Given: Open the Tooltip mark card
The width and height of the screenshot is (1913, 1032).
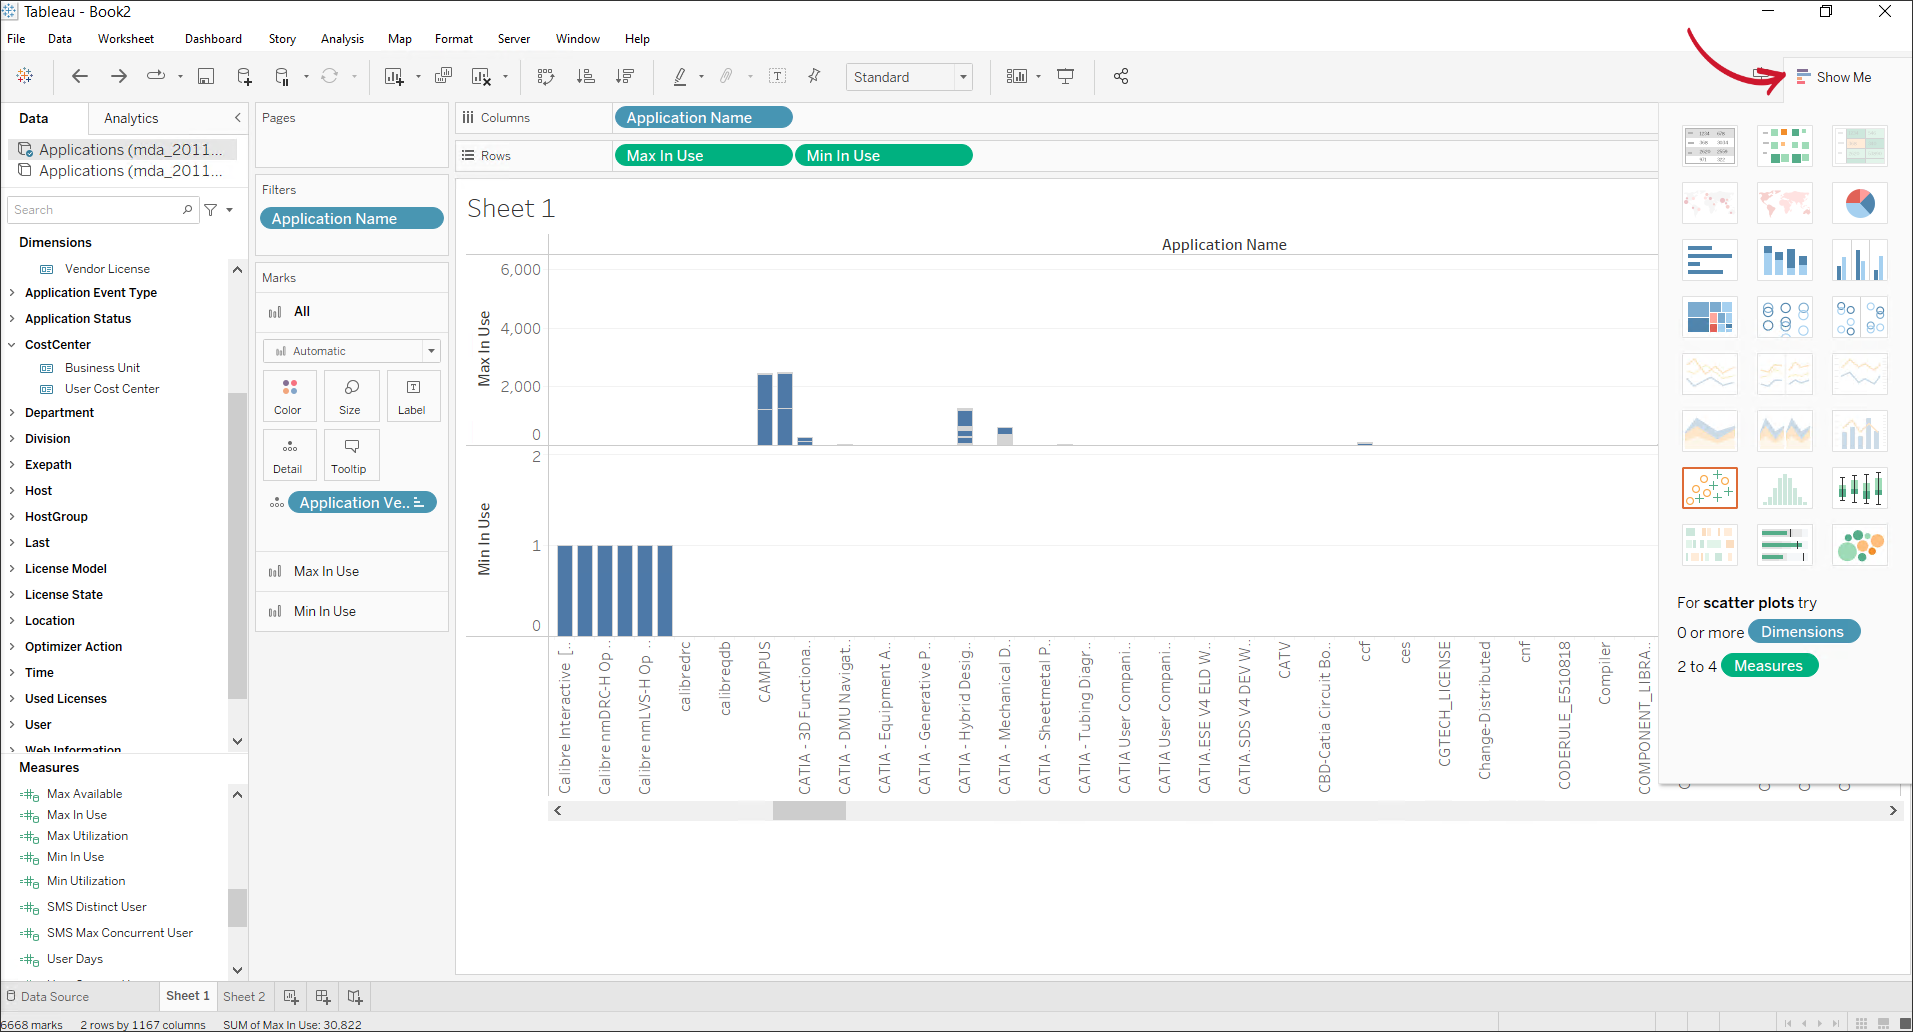Looking at the screenshot, I should [x=351, y=455].
